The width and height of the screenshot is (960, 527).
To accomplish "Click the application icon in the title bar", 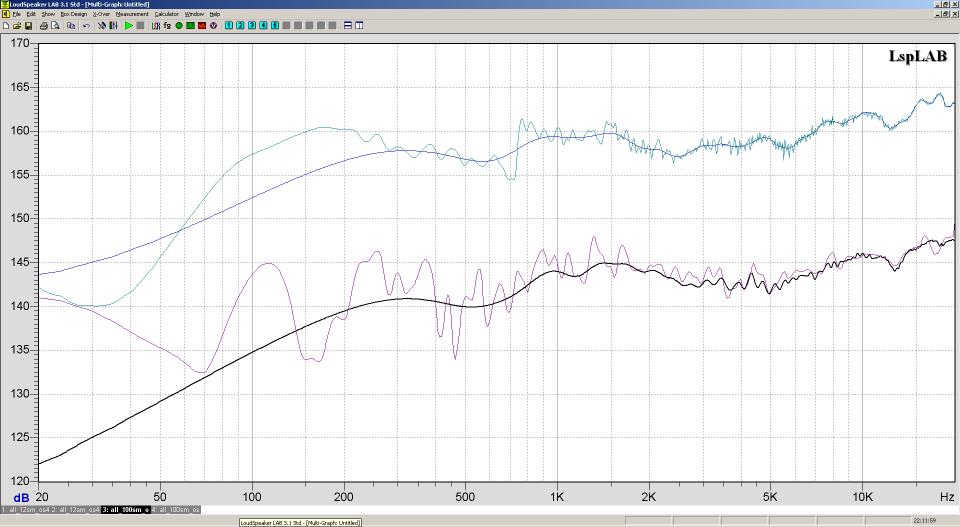I will [5, 4].
